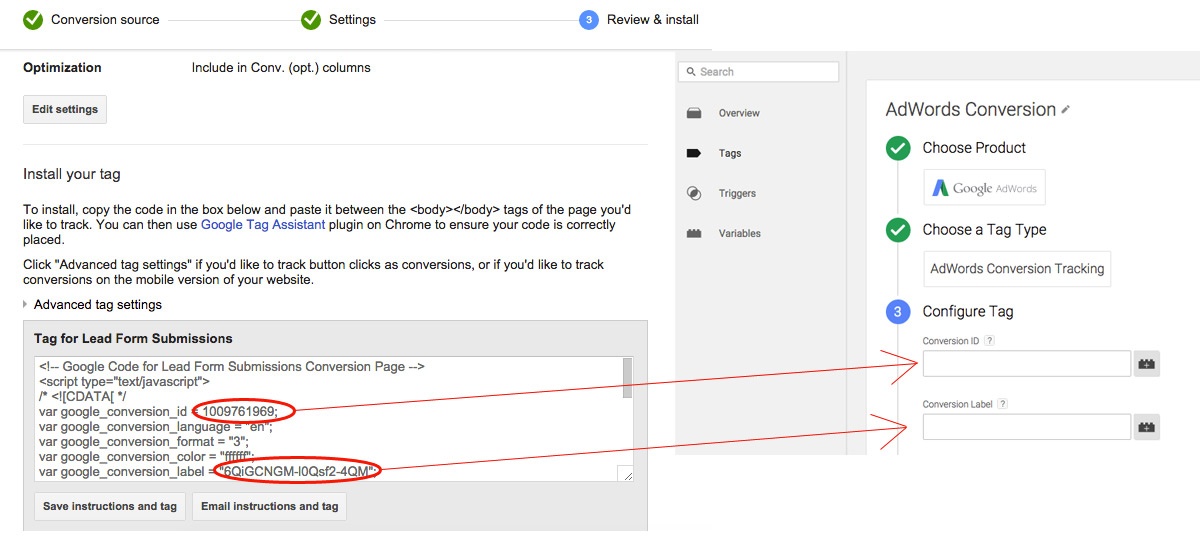Click the Tags sidebar icon
This screenshot has width=1200, height=550.
[x=694, y=153]
